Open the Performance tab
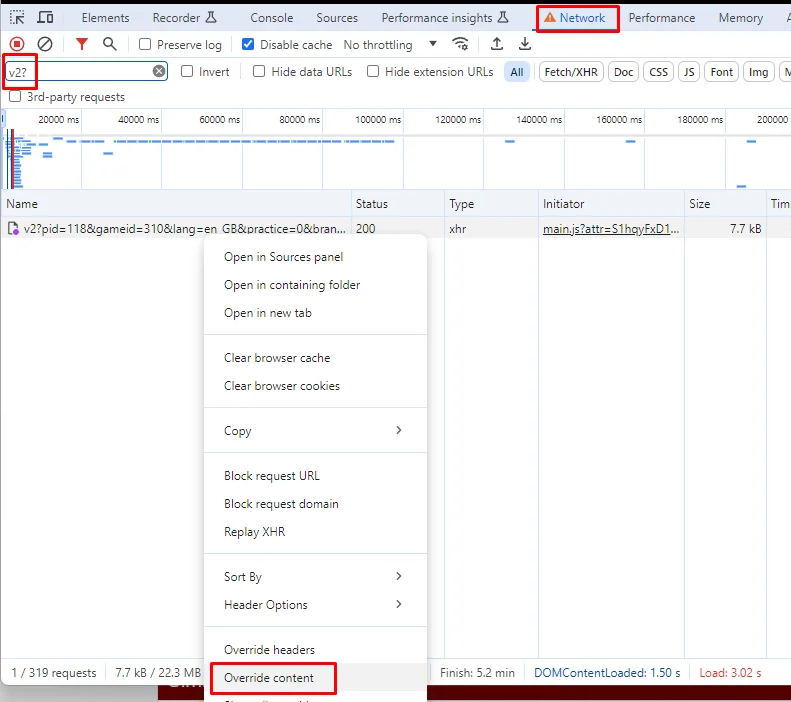This screenshot has height=702, width=791. (661, 18)
